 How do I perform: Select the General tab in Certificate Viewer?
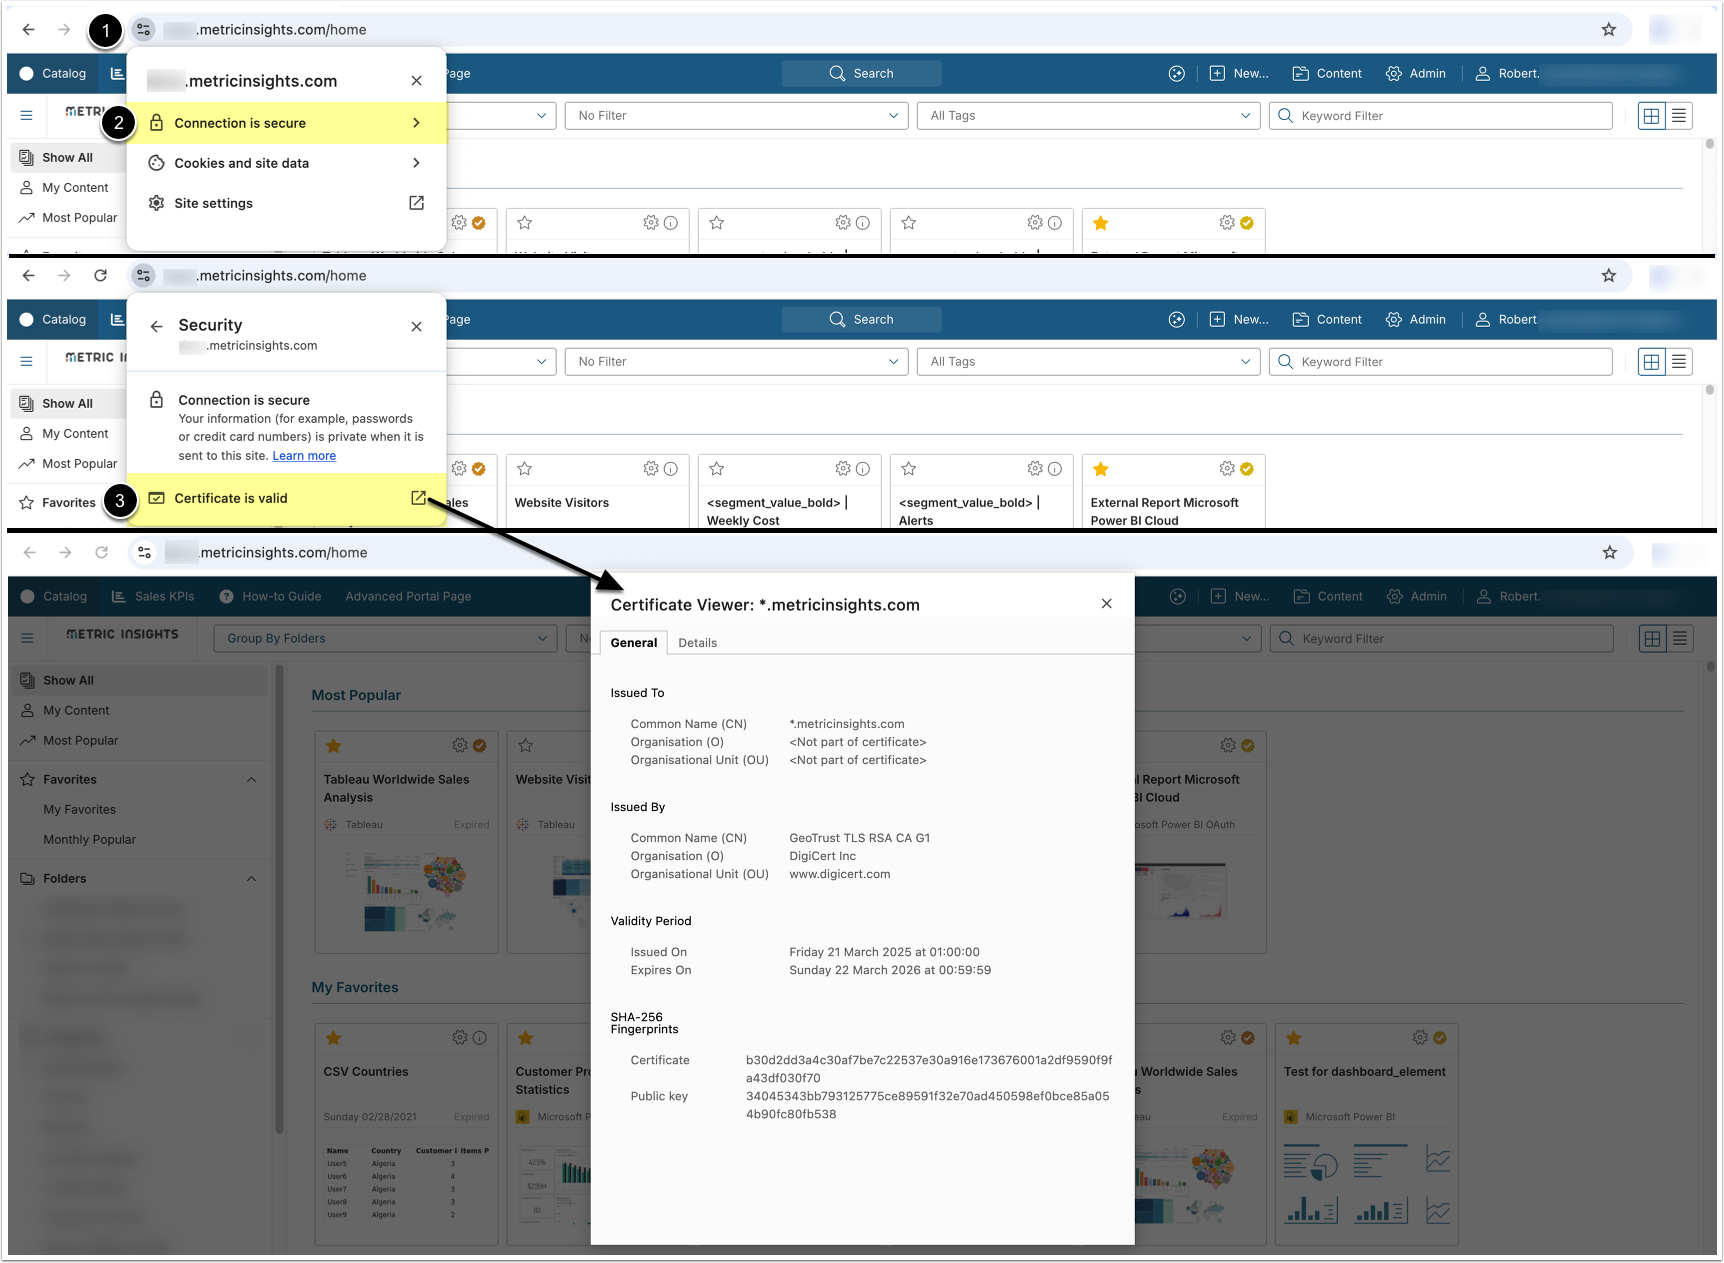634,643
